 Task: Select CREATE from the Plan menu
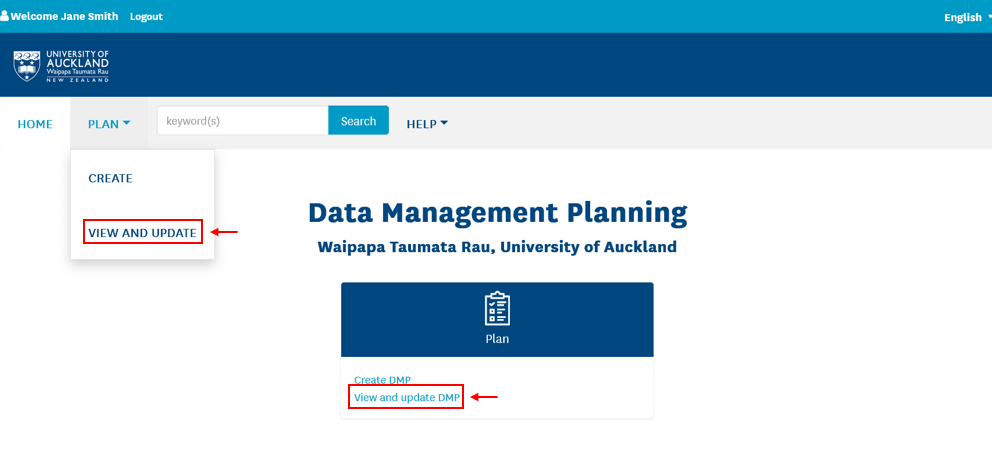(111, 178)
